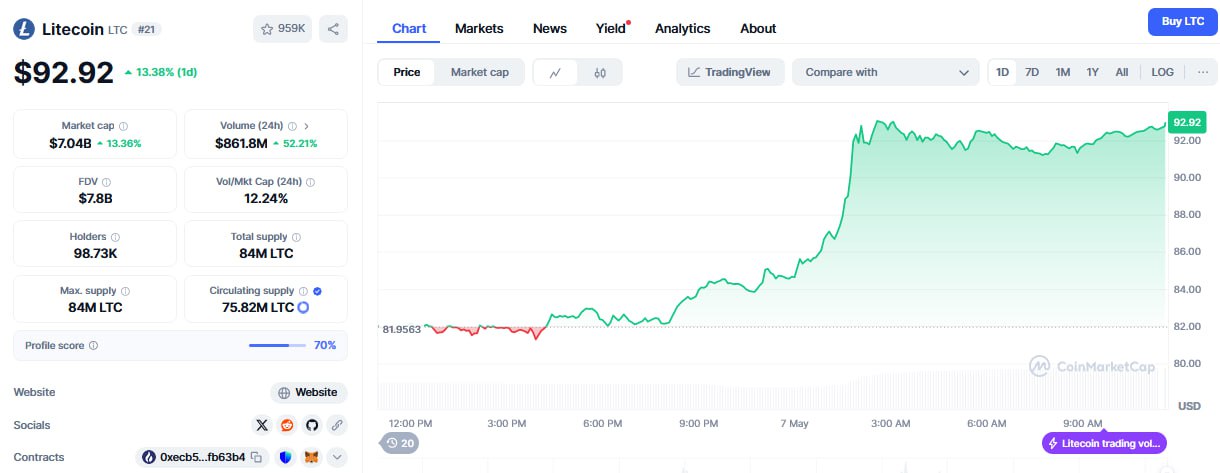Set chart range to 1D
Viewport: 1220px width, 473px height.
pos(1002,72)
